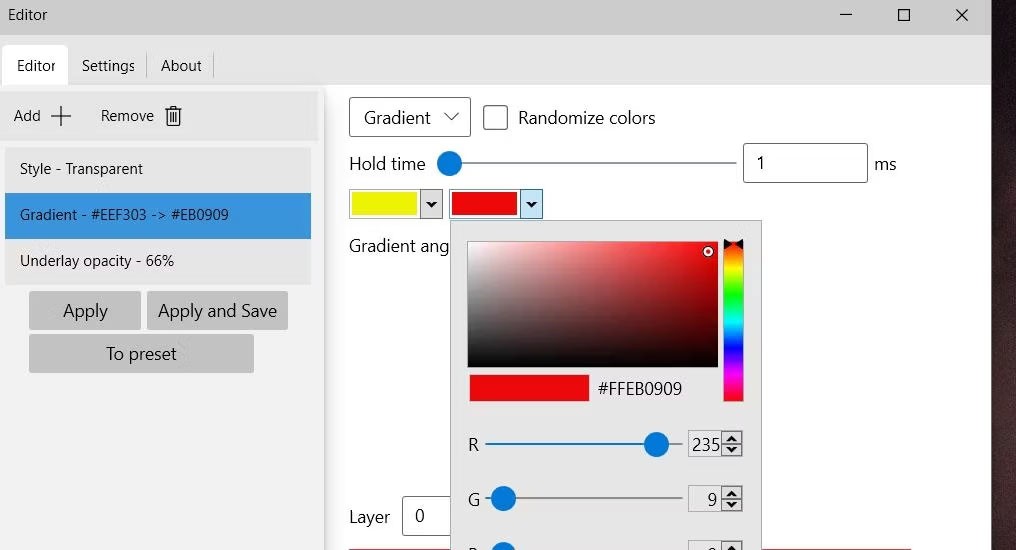The width and height of the screenshot is (1016, 550).
Task: Enable the Randomize colors checkbox
Action: [x=495, y=118]
